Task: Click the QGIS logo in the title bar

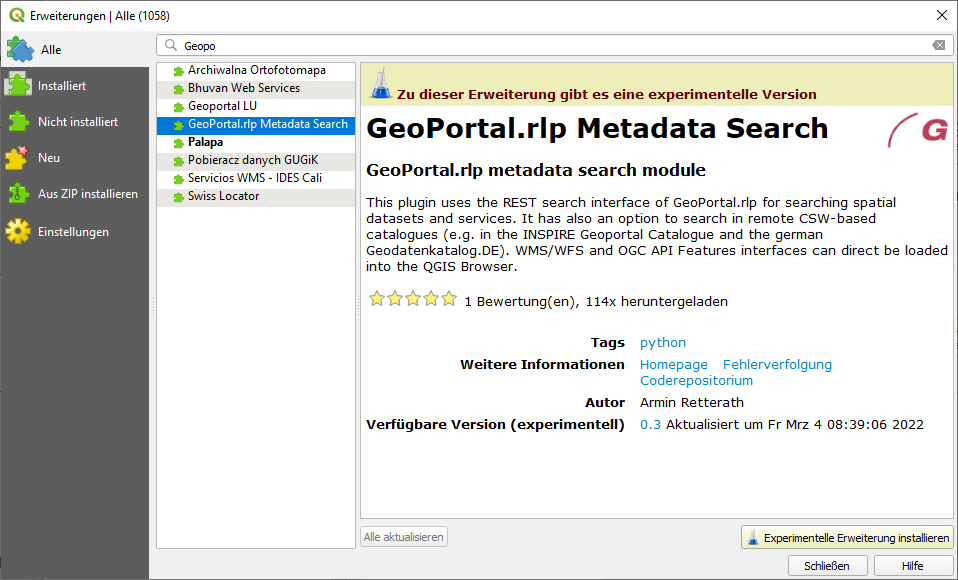Action: (x=16, y=15)
